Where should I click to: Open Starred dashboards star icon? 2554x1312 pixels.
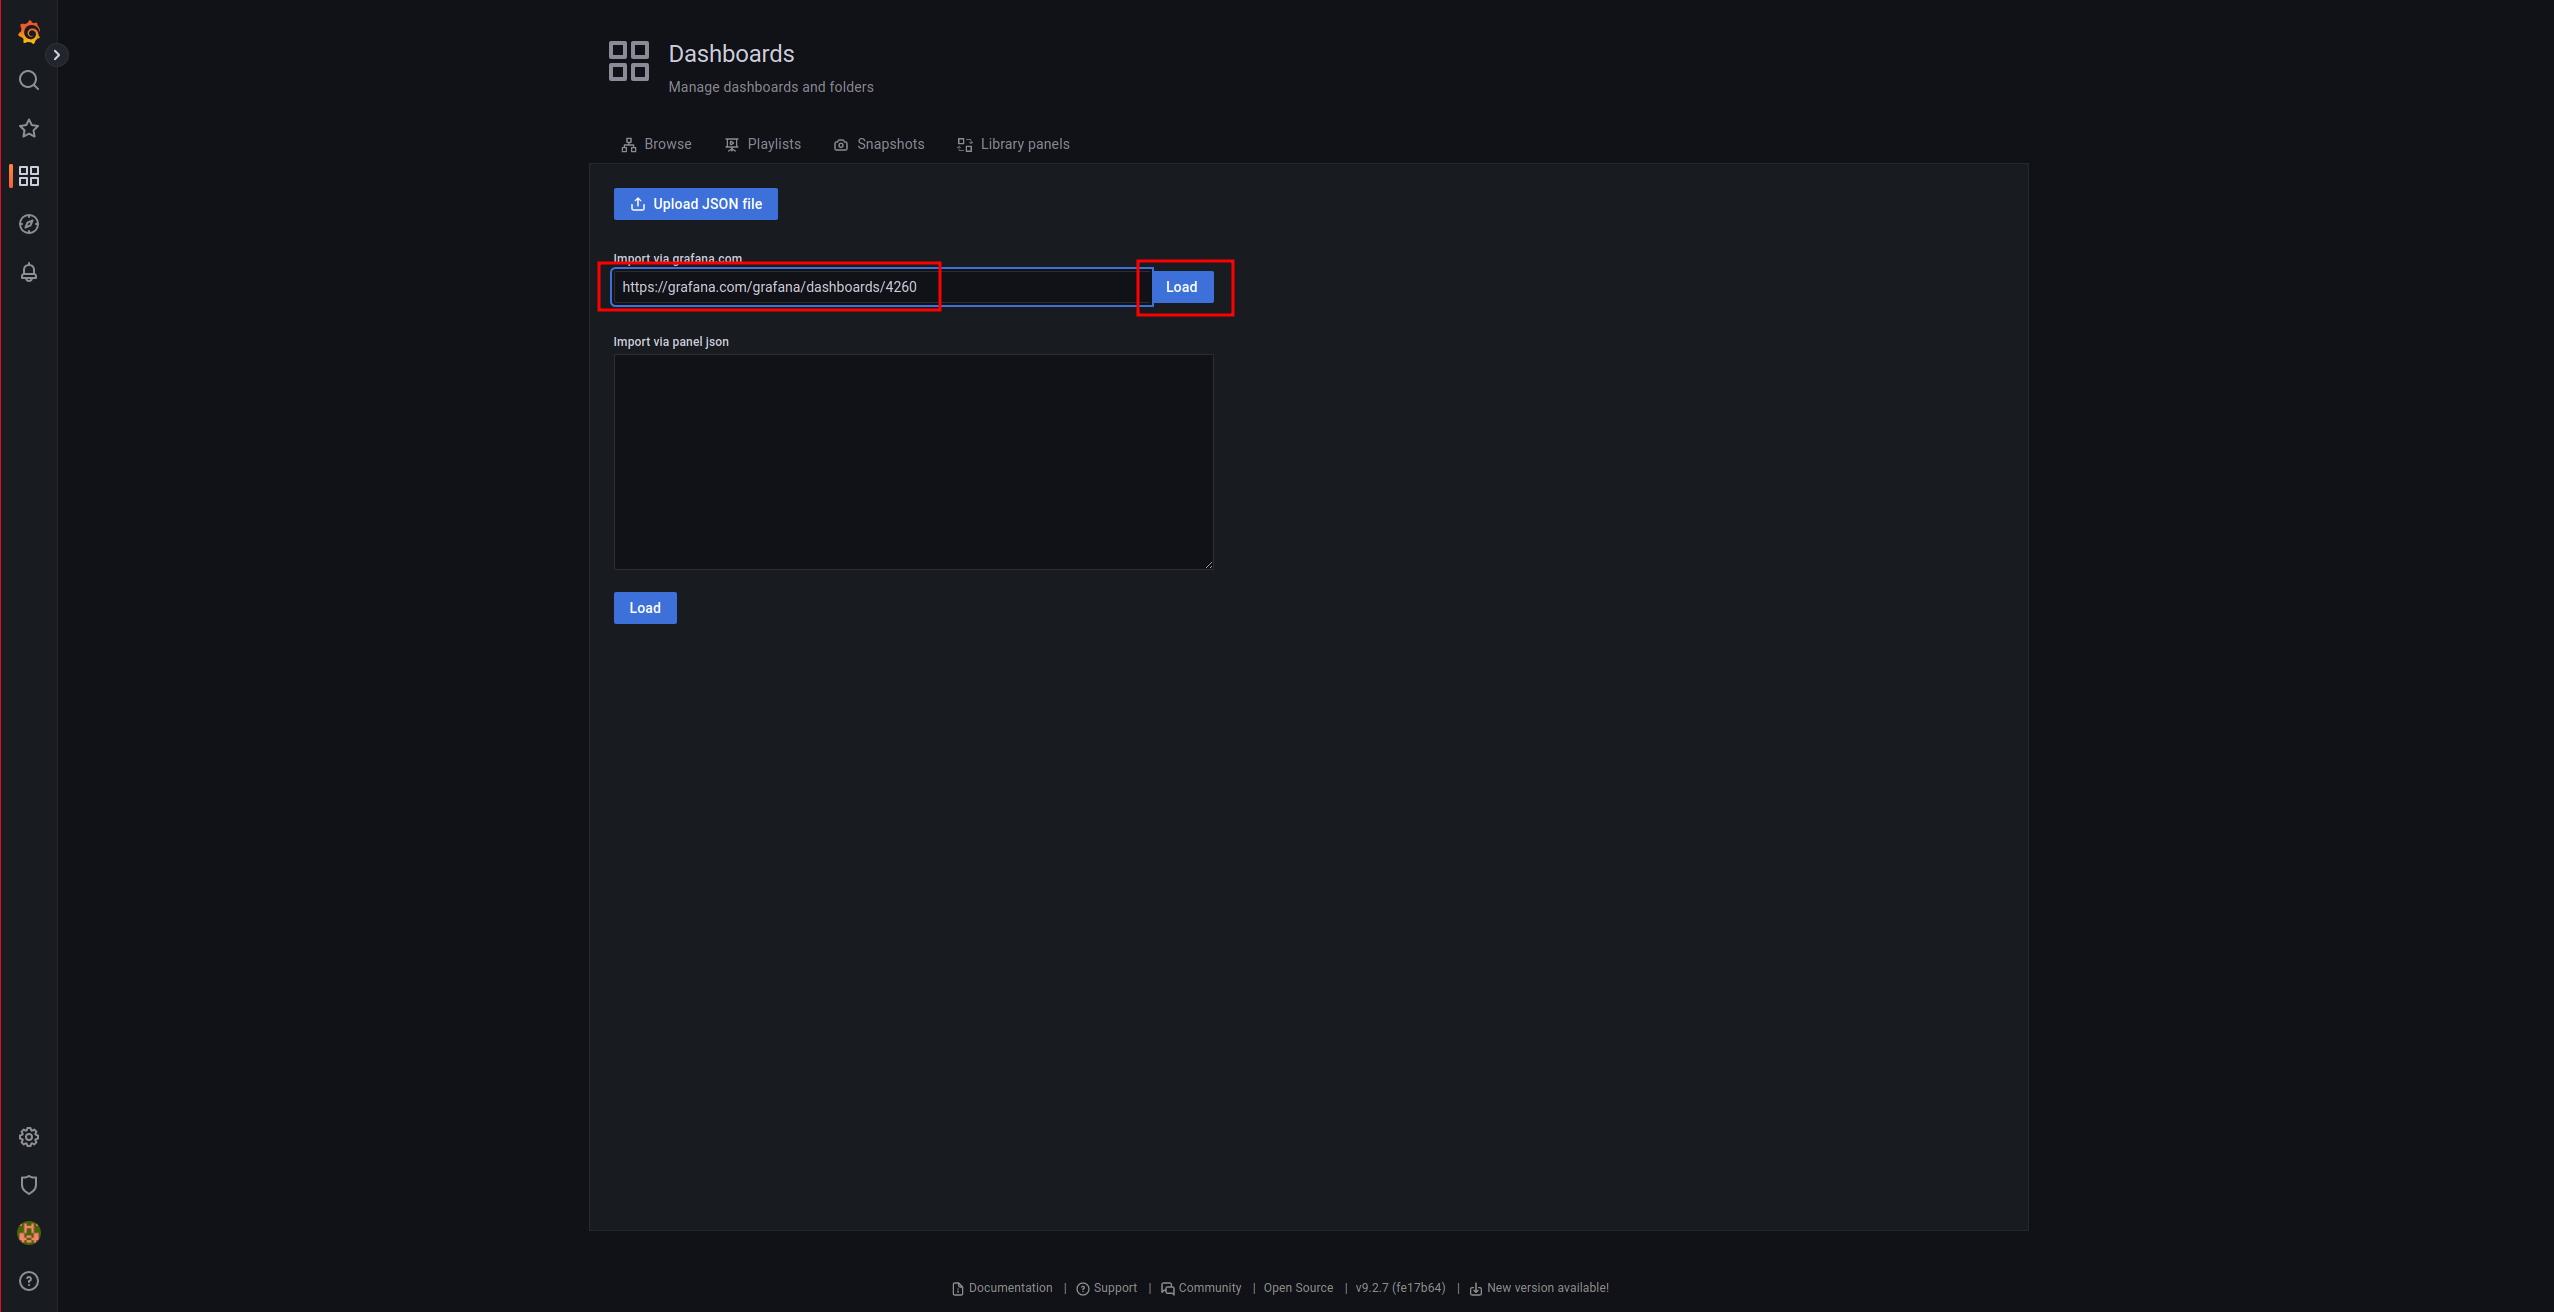29,128
